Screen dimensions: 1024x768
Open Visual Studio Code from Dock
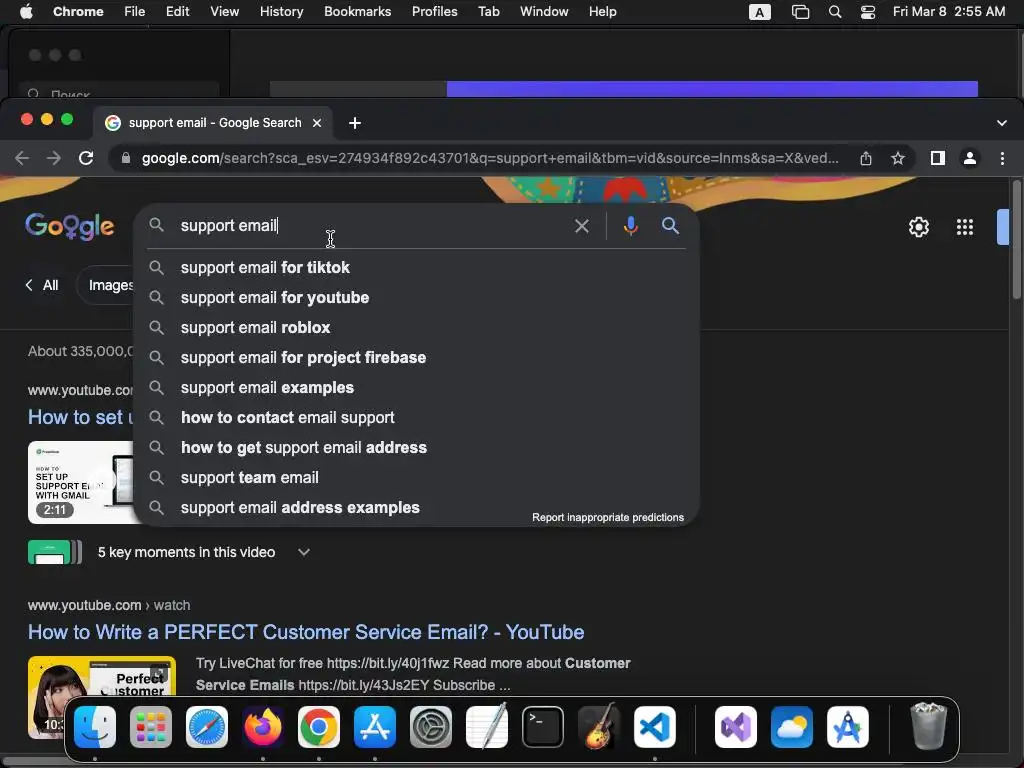tap(655, 727)
